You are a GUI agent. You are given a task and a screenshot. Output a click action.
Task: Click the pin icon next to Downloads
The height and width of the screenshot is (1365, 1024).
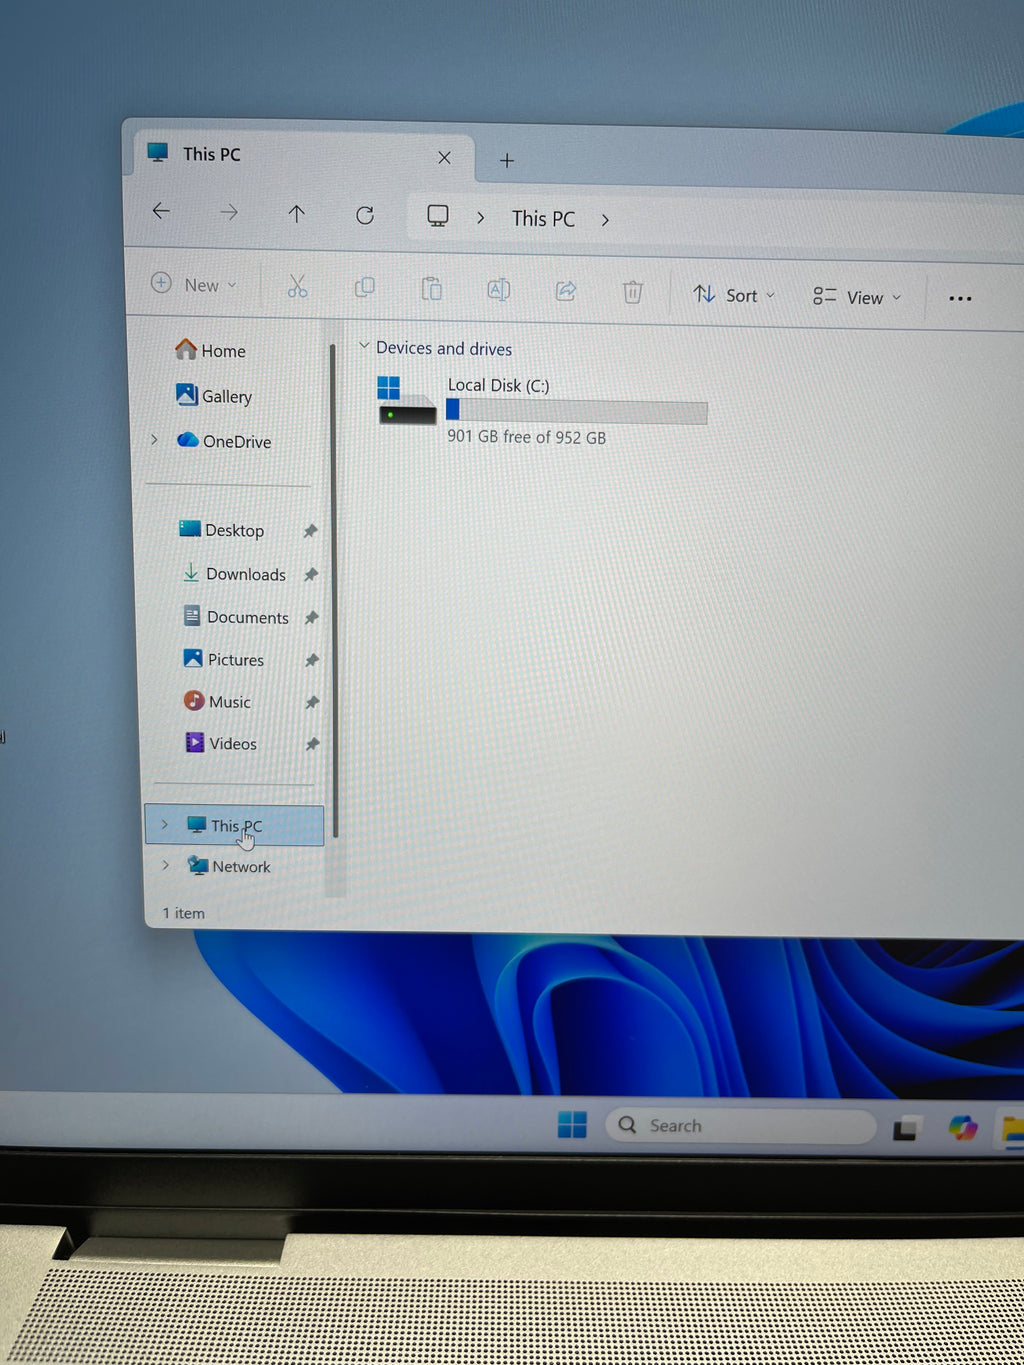pos(311,574)
